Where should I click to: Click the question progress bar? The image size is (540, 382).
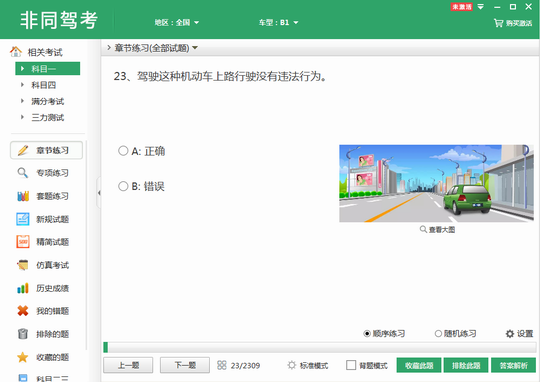tap(320, 347)
